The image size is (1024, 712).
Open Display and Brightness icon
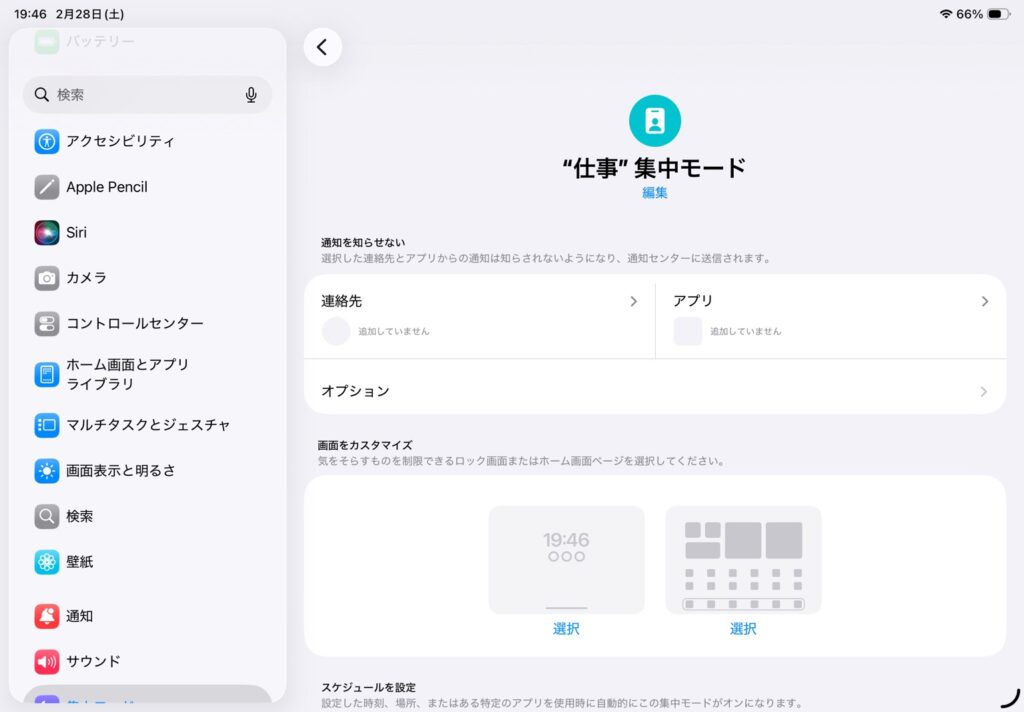pos(47,471)
